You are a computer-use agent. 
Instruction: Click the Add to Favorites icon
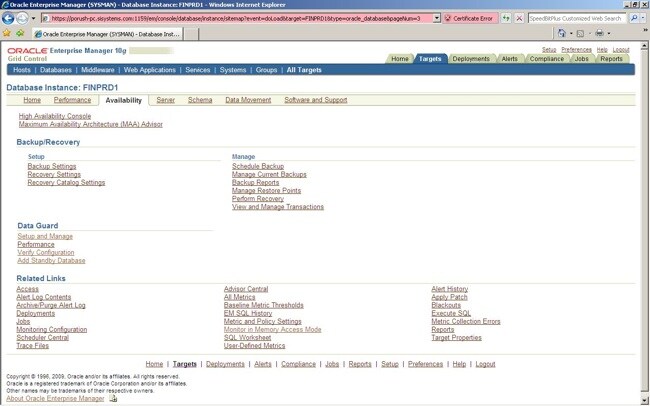click(20, 33)
